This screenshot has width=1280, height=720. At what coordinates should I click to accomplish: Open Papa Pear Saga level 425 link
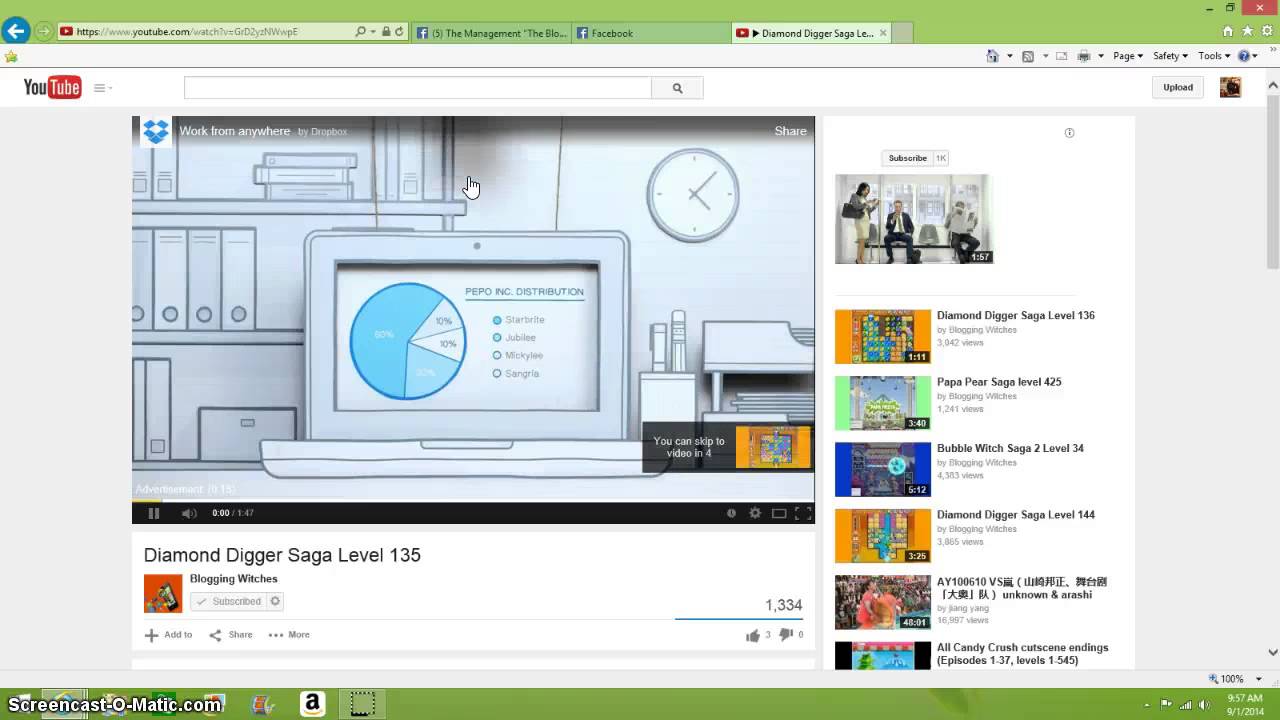(x=999, y=382)
